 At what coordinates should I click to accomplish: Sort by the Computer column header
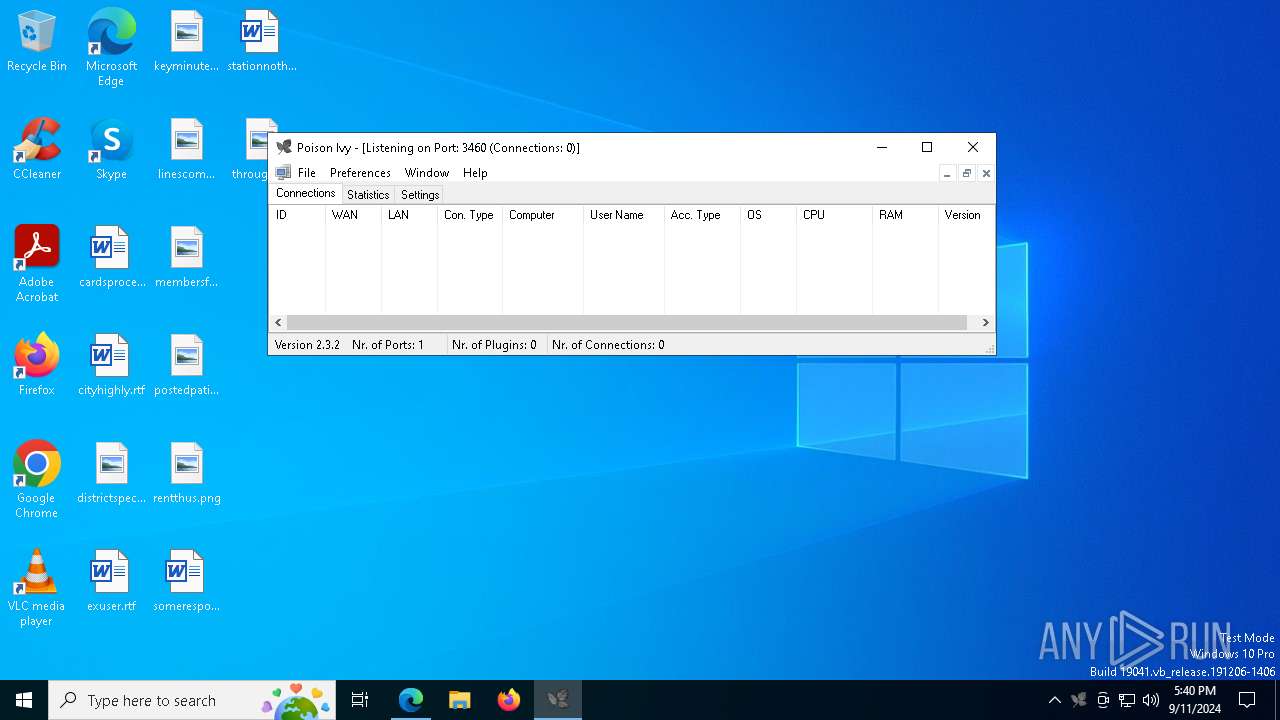[543, 215]
